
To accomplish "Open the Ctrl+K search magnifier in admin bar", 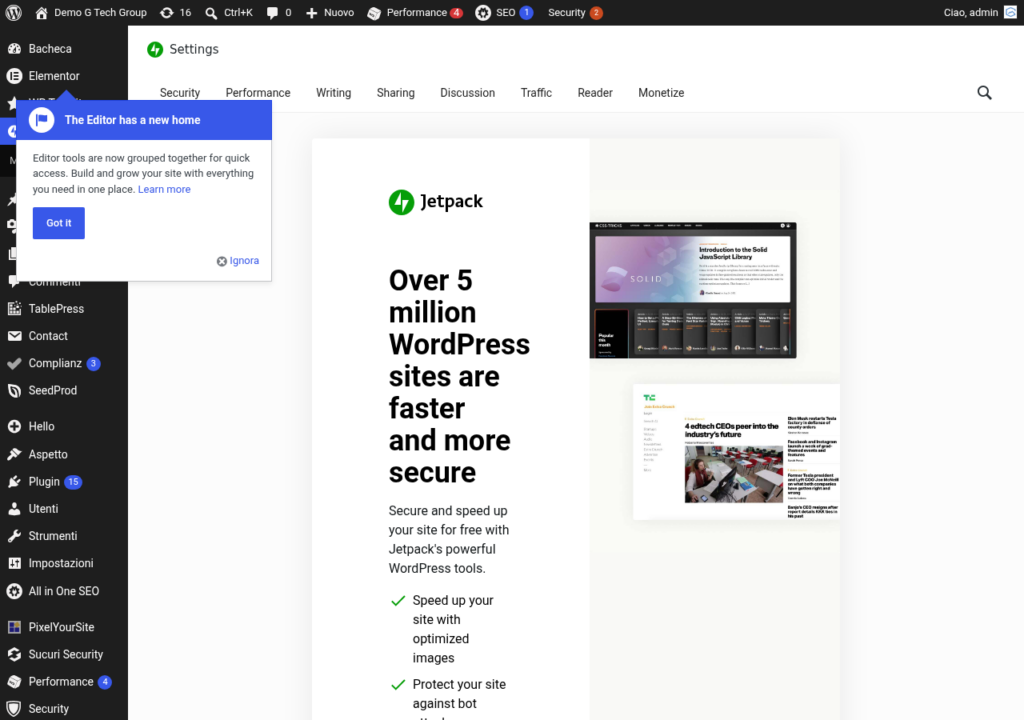I will coord(211,13).
